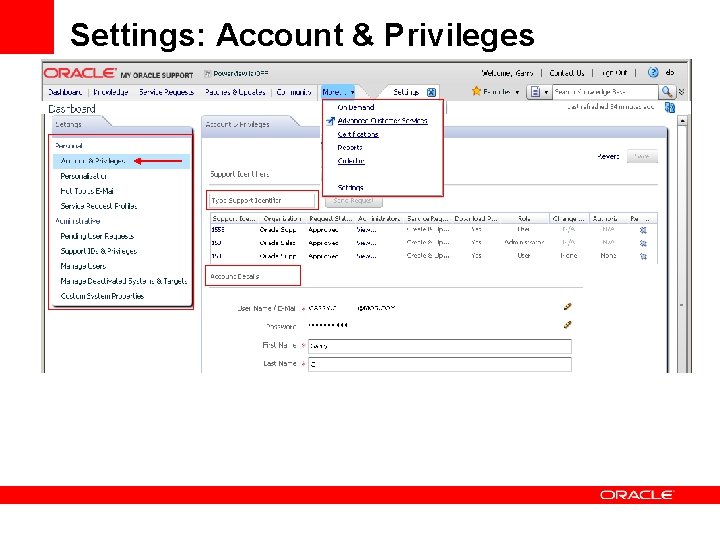Open the More... dropdown menu
Viewport: 720px width, 540px height.
[338, 92]
